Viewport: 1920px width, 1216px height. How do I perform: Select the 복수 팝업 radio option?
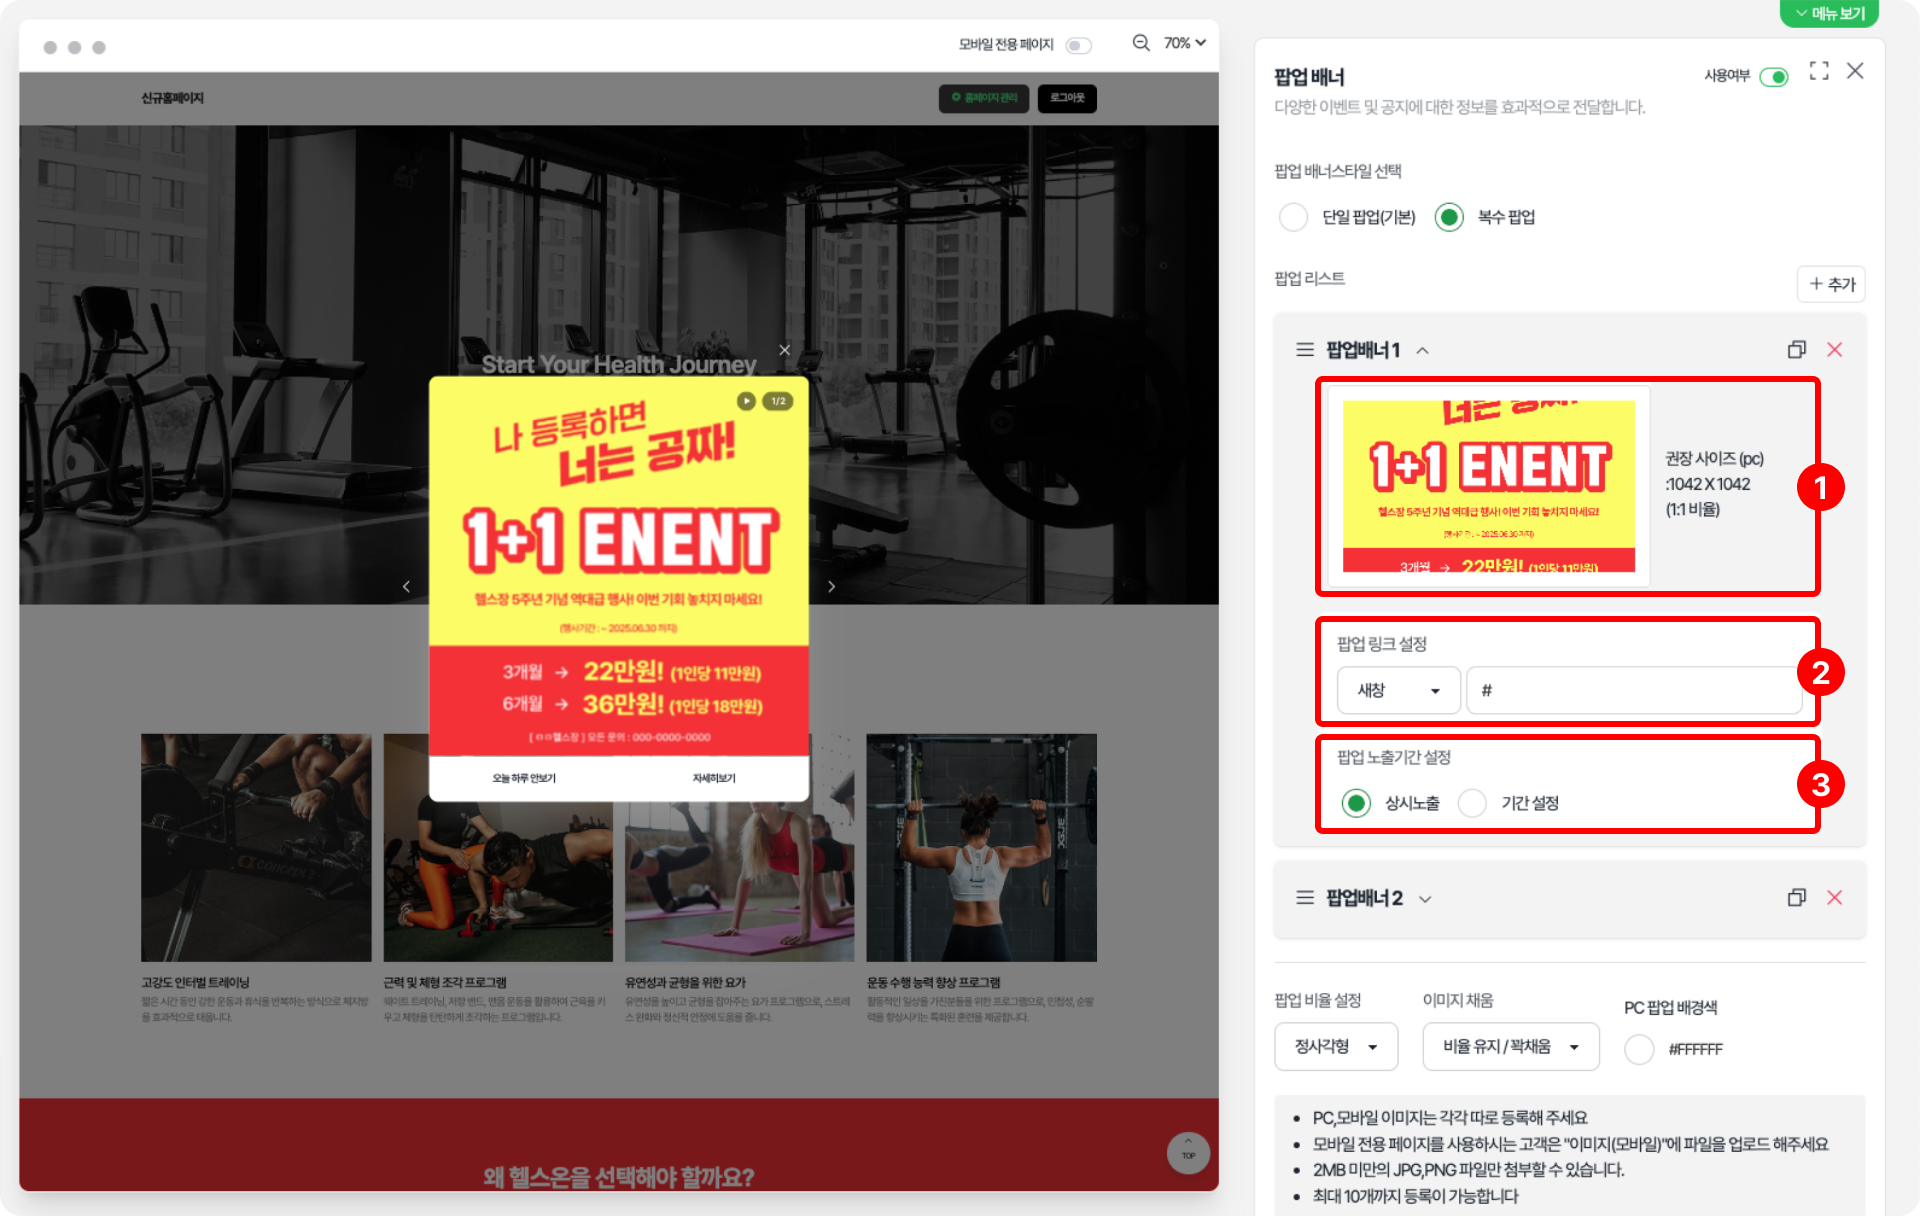click(1449, 217)
